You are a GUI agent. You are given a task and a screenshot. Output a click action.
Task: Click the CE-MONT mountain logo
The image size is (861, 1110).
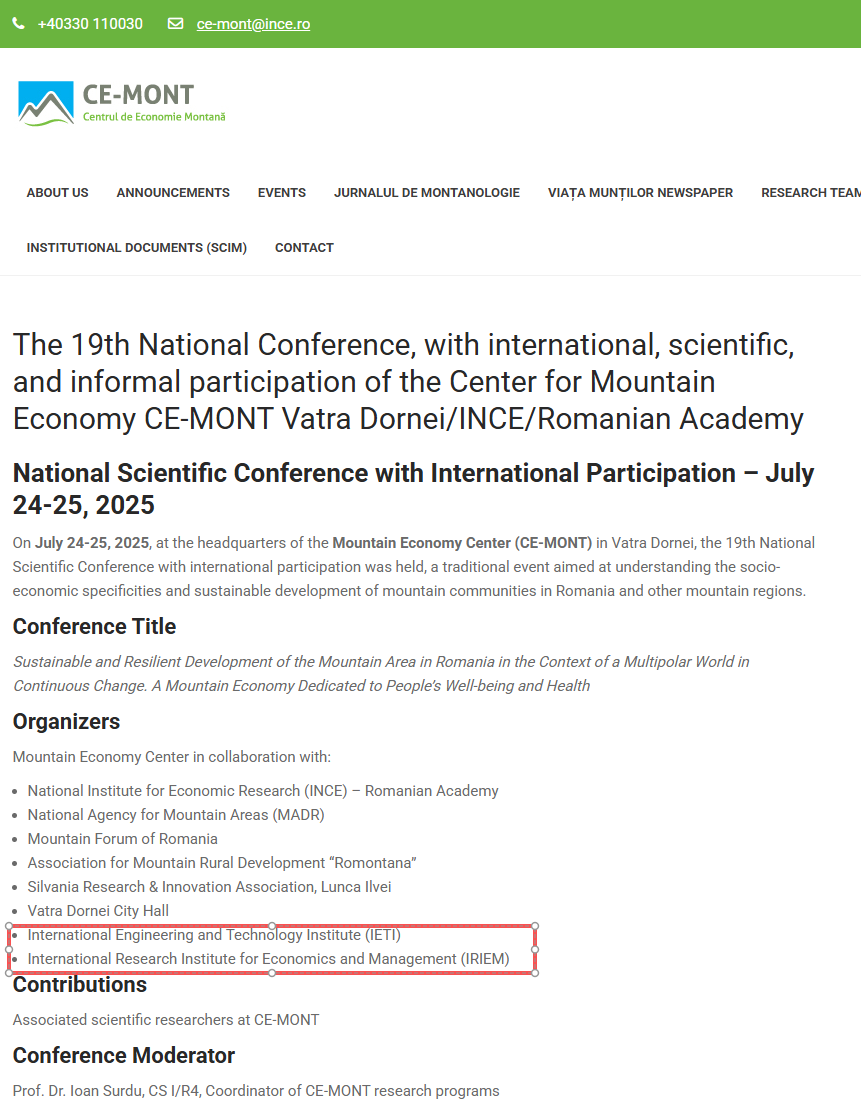click(46, 103)
